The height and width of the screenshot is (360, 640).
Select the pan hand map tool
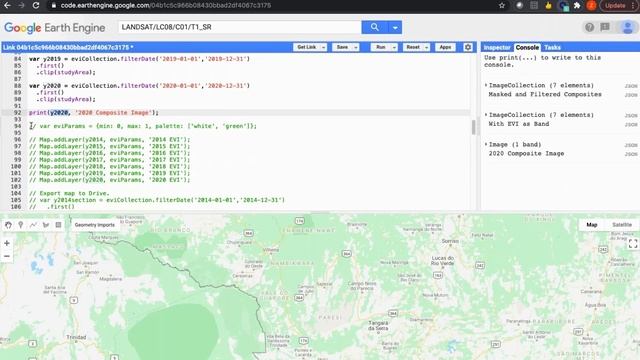8,225
